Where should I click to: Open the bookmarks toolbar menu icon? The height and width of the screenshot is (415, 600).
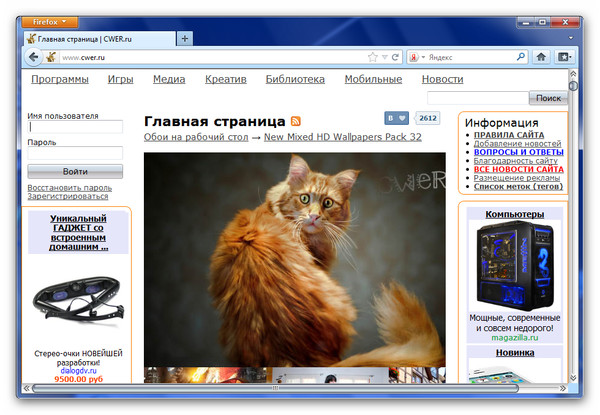click(x=565, y=57)
